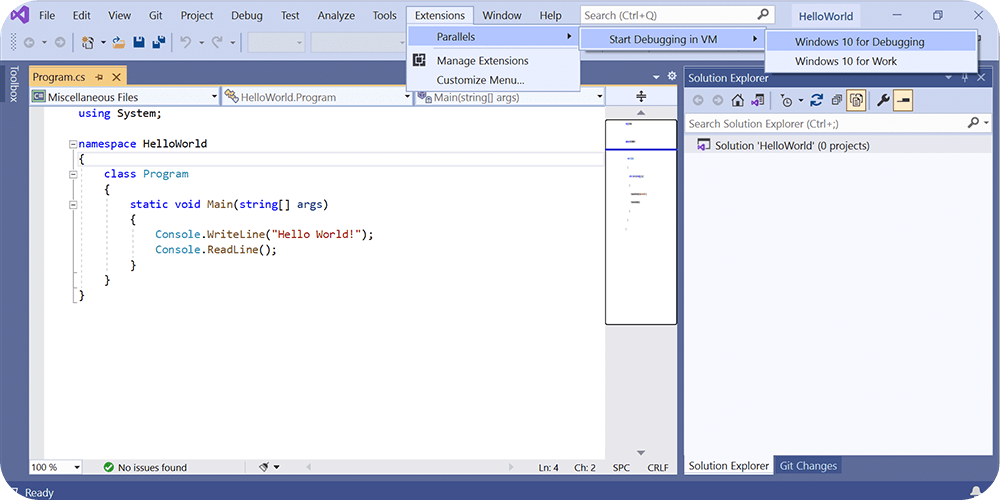
Task: Click the Collapse All icon in Solution Explorer
Action: point(836,100)
